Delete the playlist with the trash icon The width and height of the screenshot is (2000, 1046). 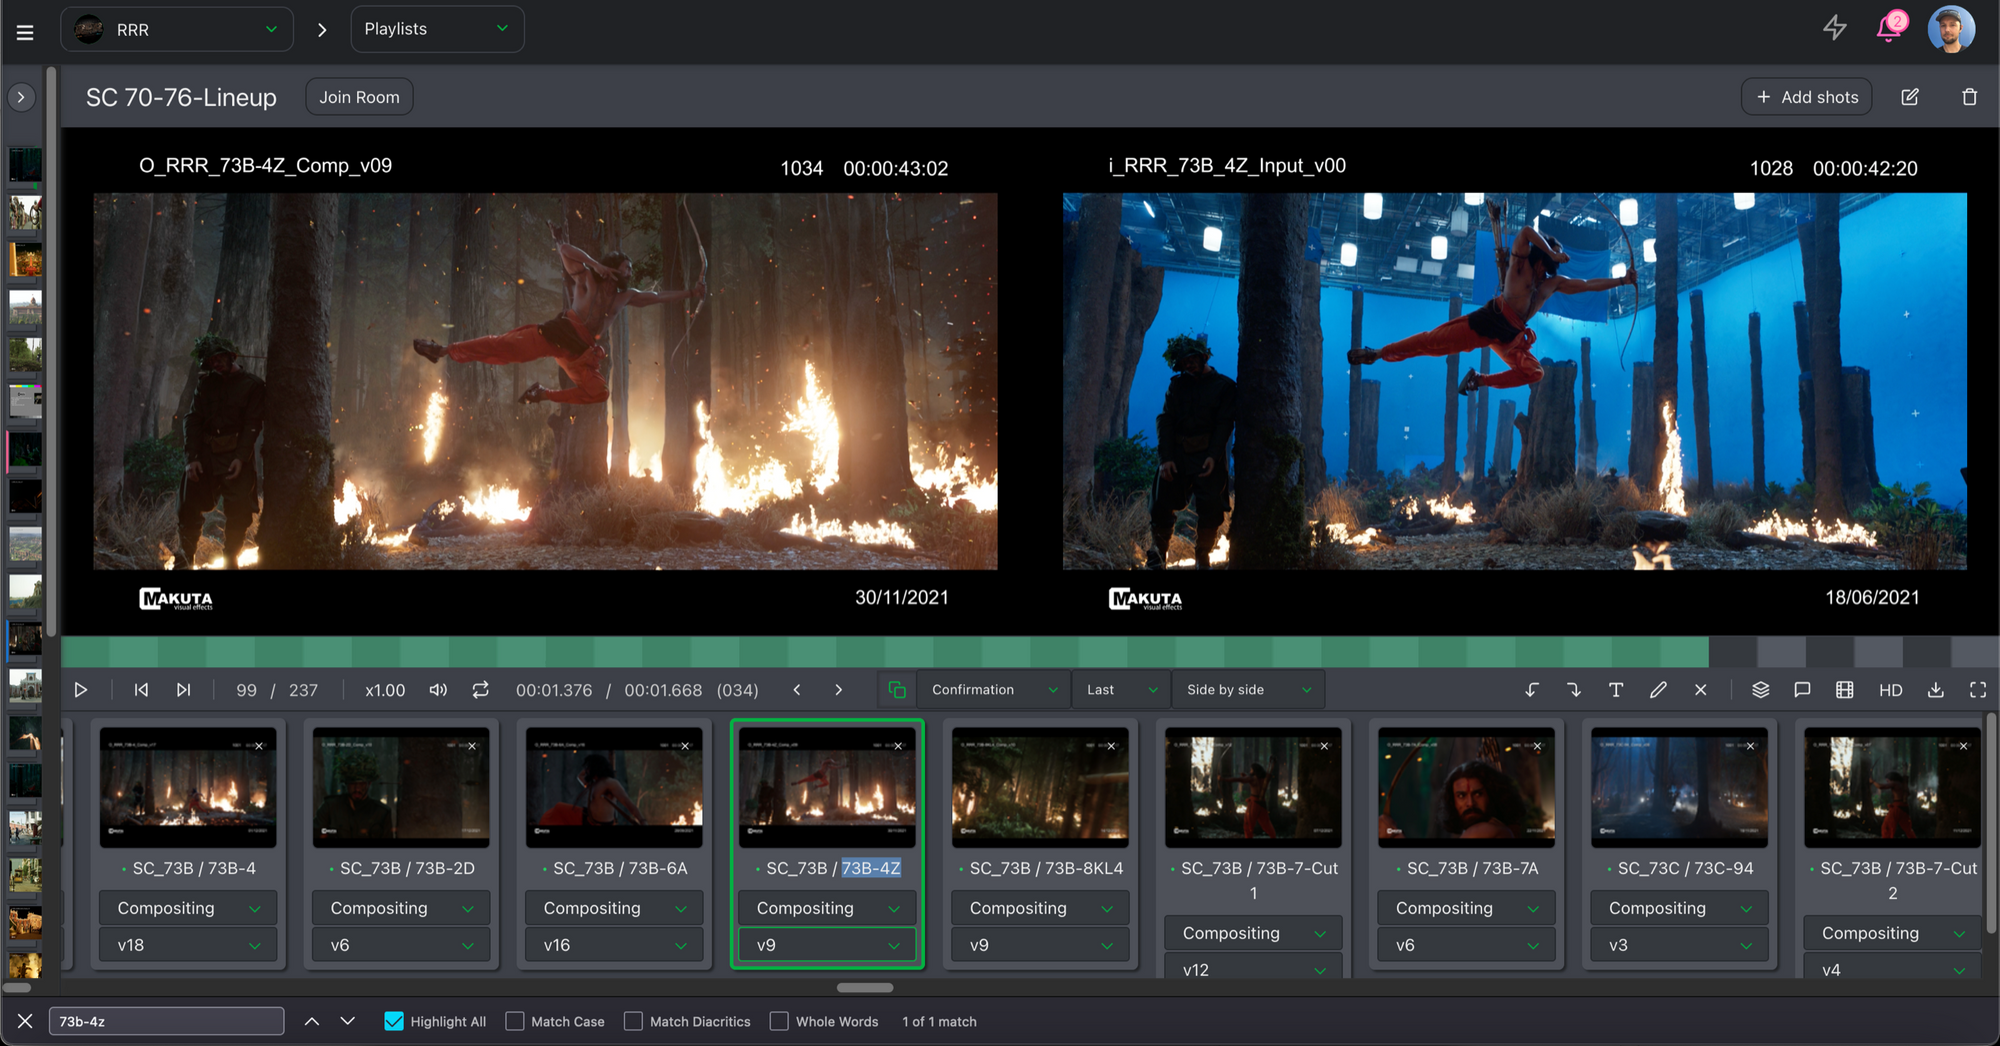click(1969, 97)
